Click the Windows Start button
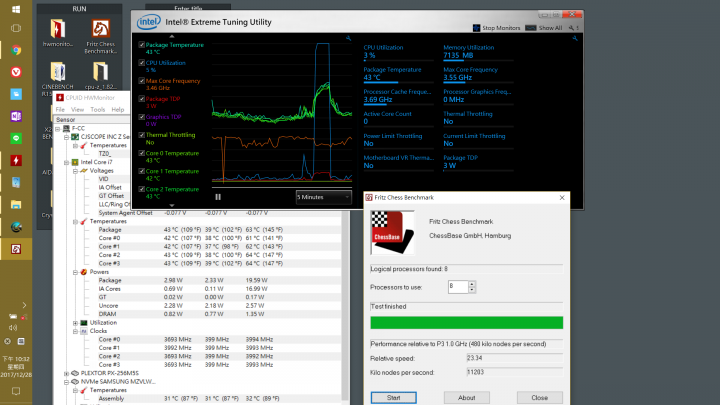 [16, 9]
